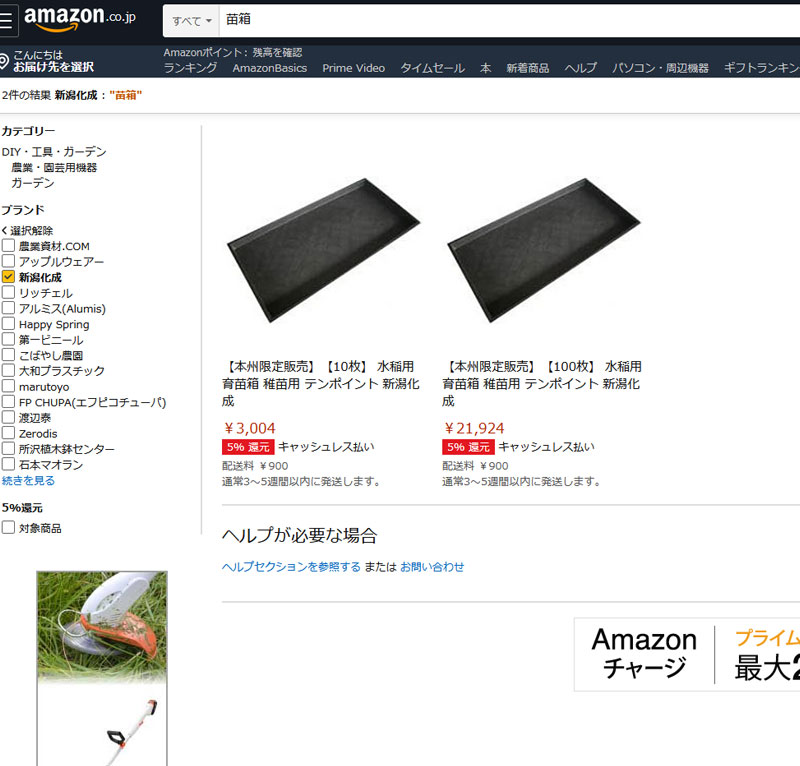The height and width of the screenshot is (766, 800).
Task: Click the 5% 還元 badge under ¥21,924
Action: tap(468, 447)
